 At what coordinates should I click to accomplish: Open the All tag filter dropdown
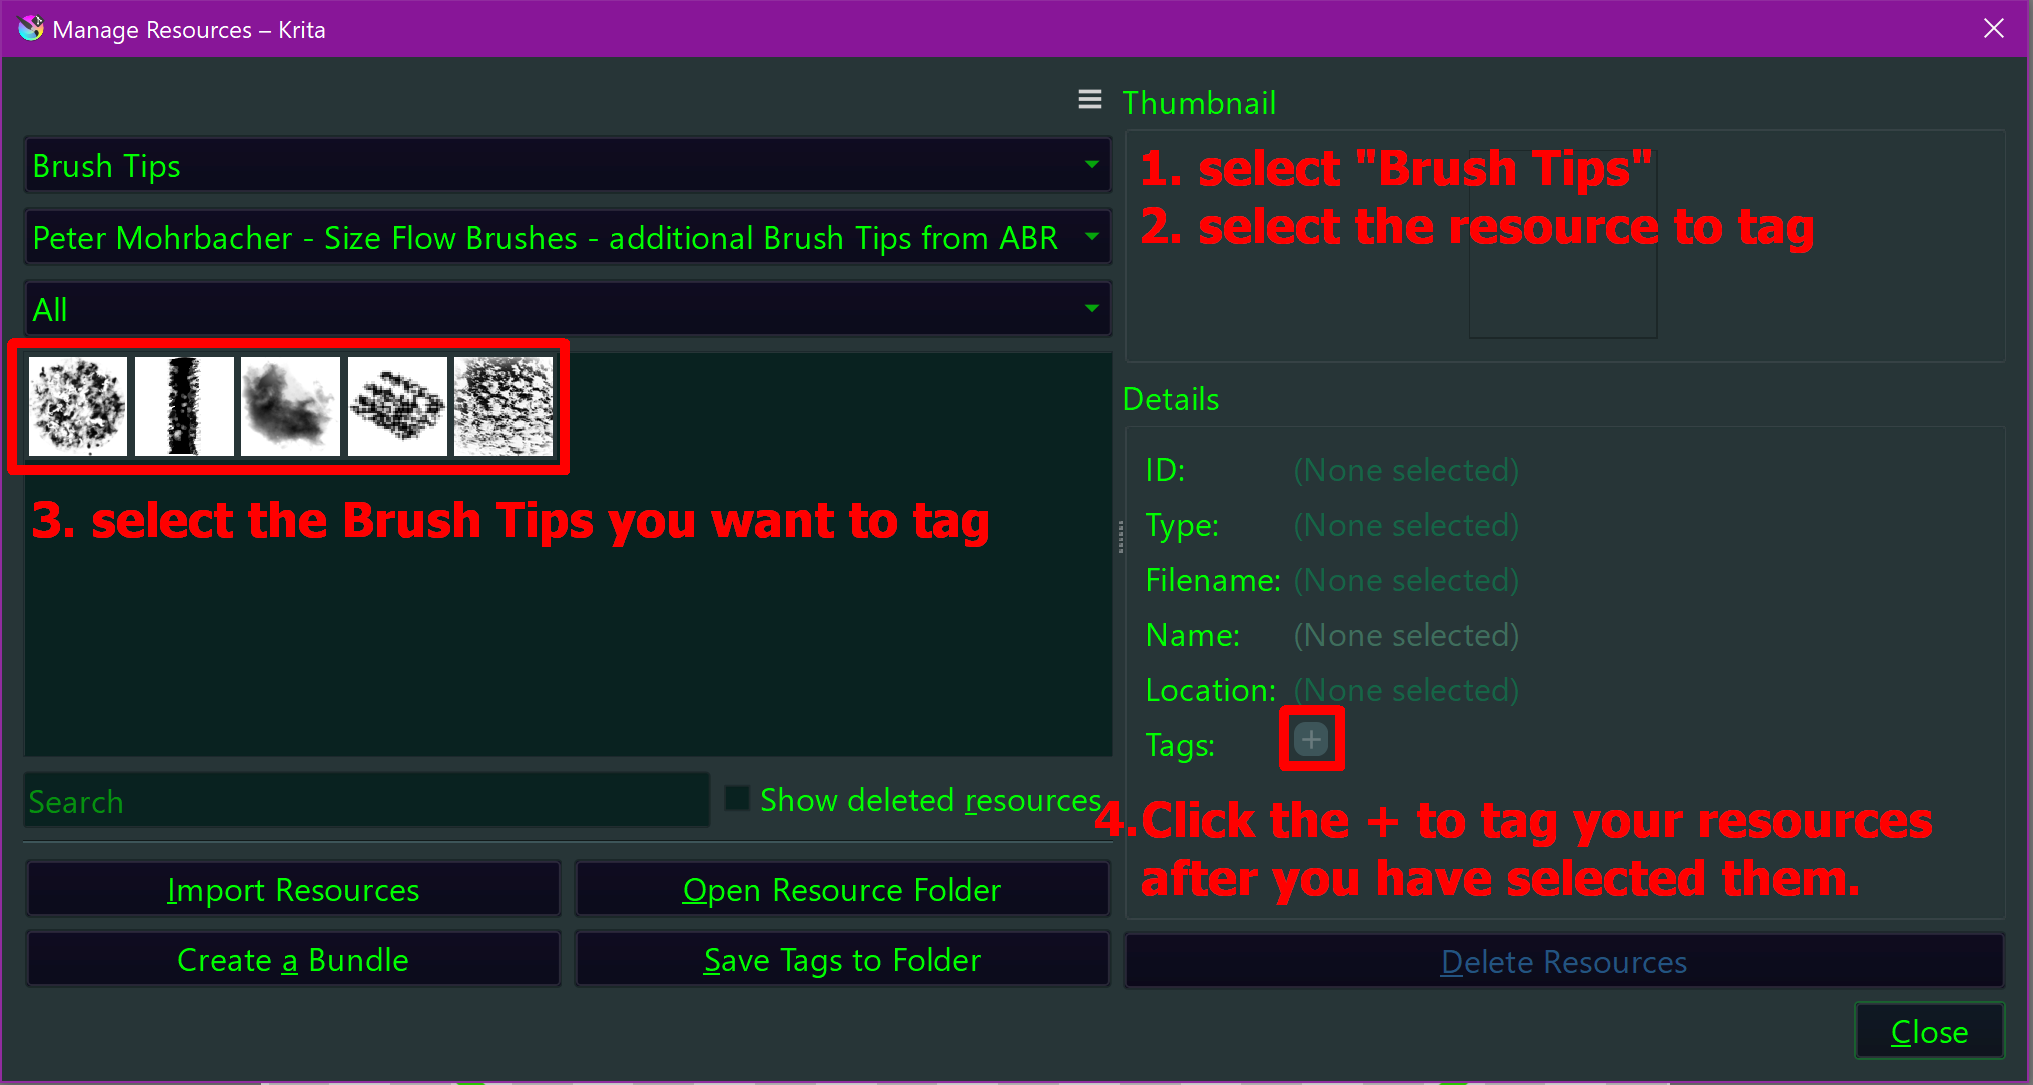pyautogui.click(x=568, y=309)
